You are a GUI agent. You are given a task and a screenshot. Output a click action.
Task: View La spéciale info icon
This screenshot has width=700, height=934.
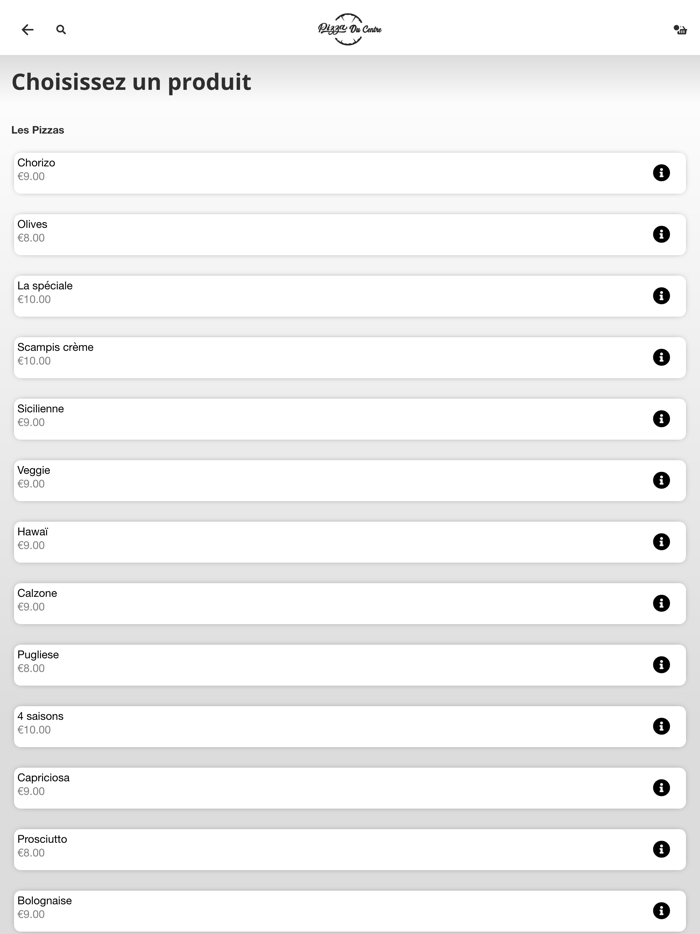coord(661,296)
